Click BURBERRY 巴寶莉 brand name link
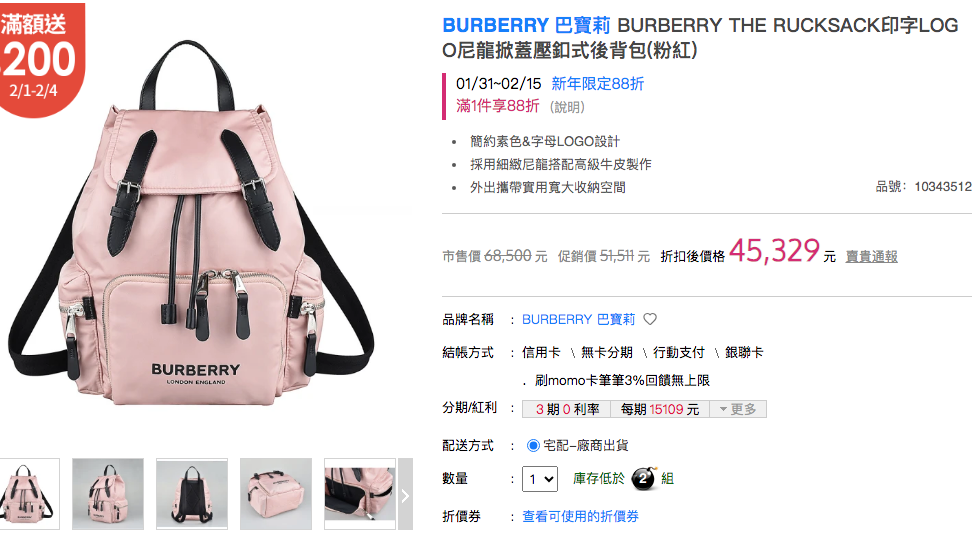Screen dimensions: 974x535 click(578, 319)
